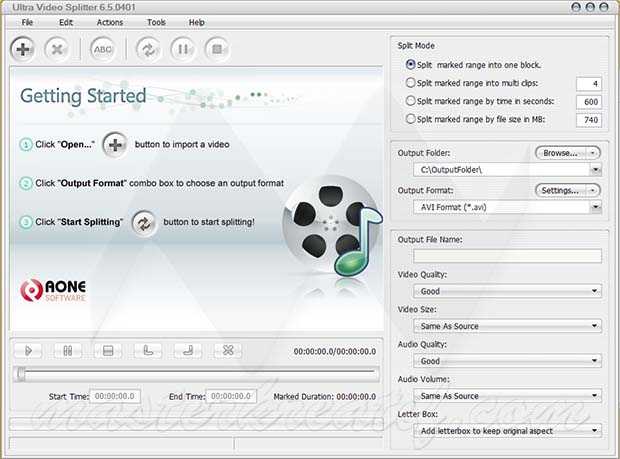Open the Video Quality dropdown

[x=507, y=291]
